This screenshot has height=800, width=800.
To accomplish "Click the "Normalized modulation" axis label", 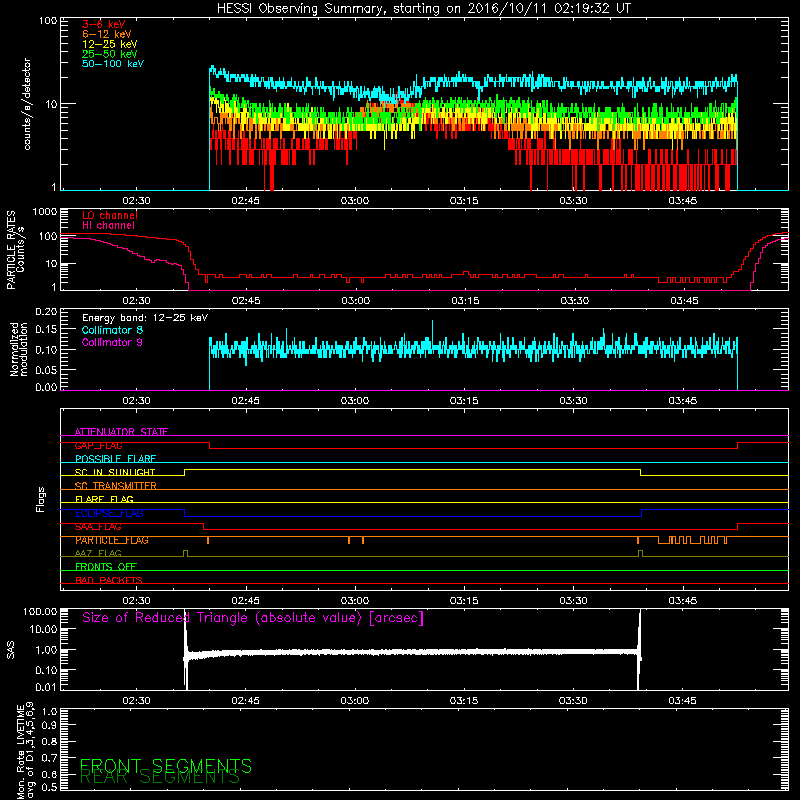I will [x=19, y=349].
